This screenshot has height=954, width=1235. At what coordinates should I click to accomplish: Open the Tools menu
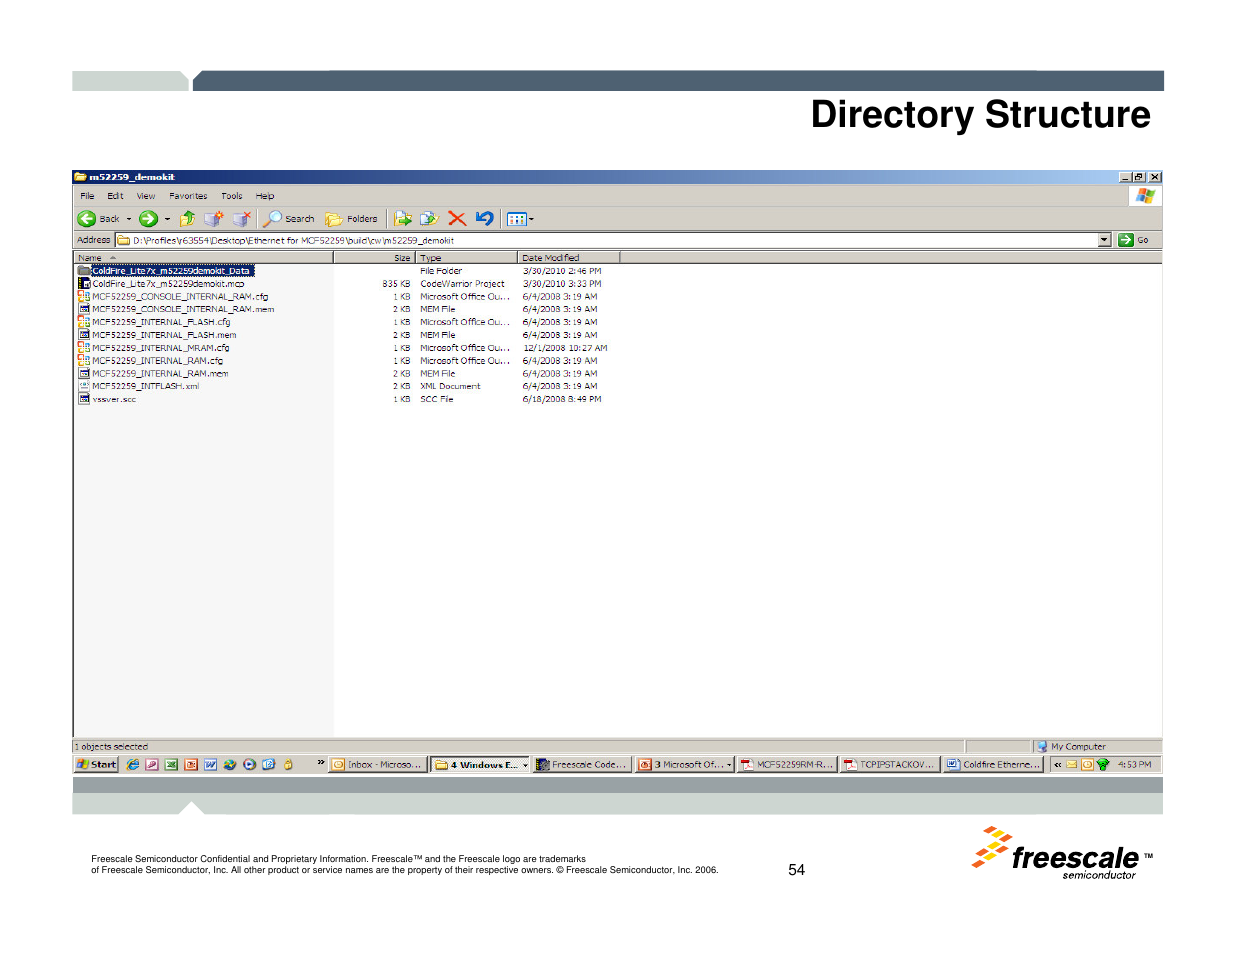click(232, 196)
